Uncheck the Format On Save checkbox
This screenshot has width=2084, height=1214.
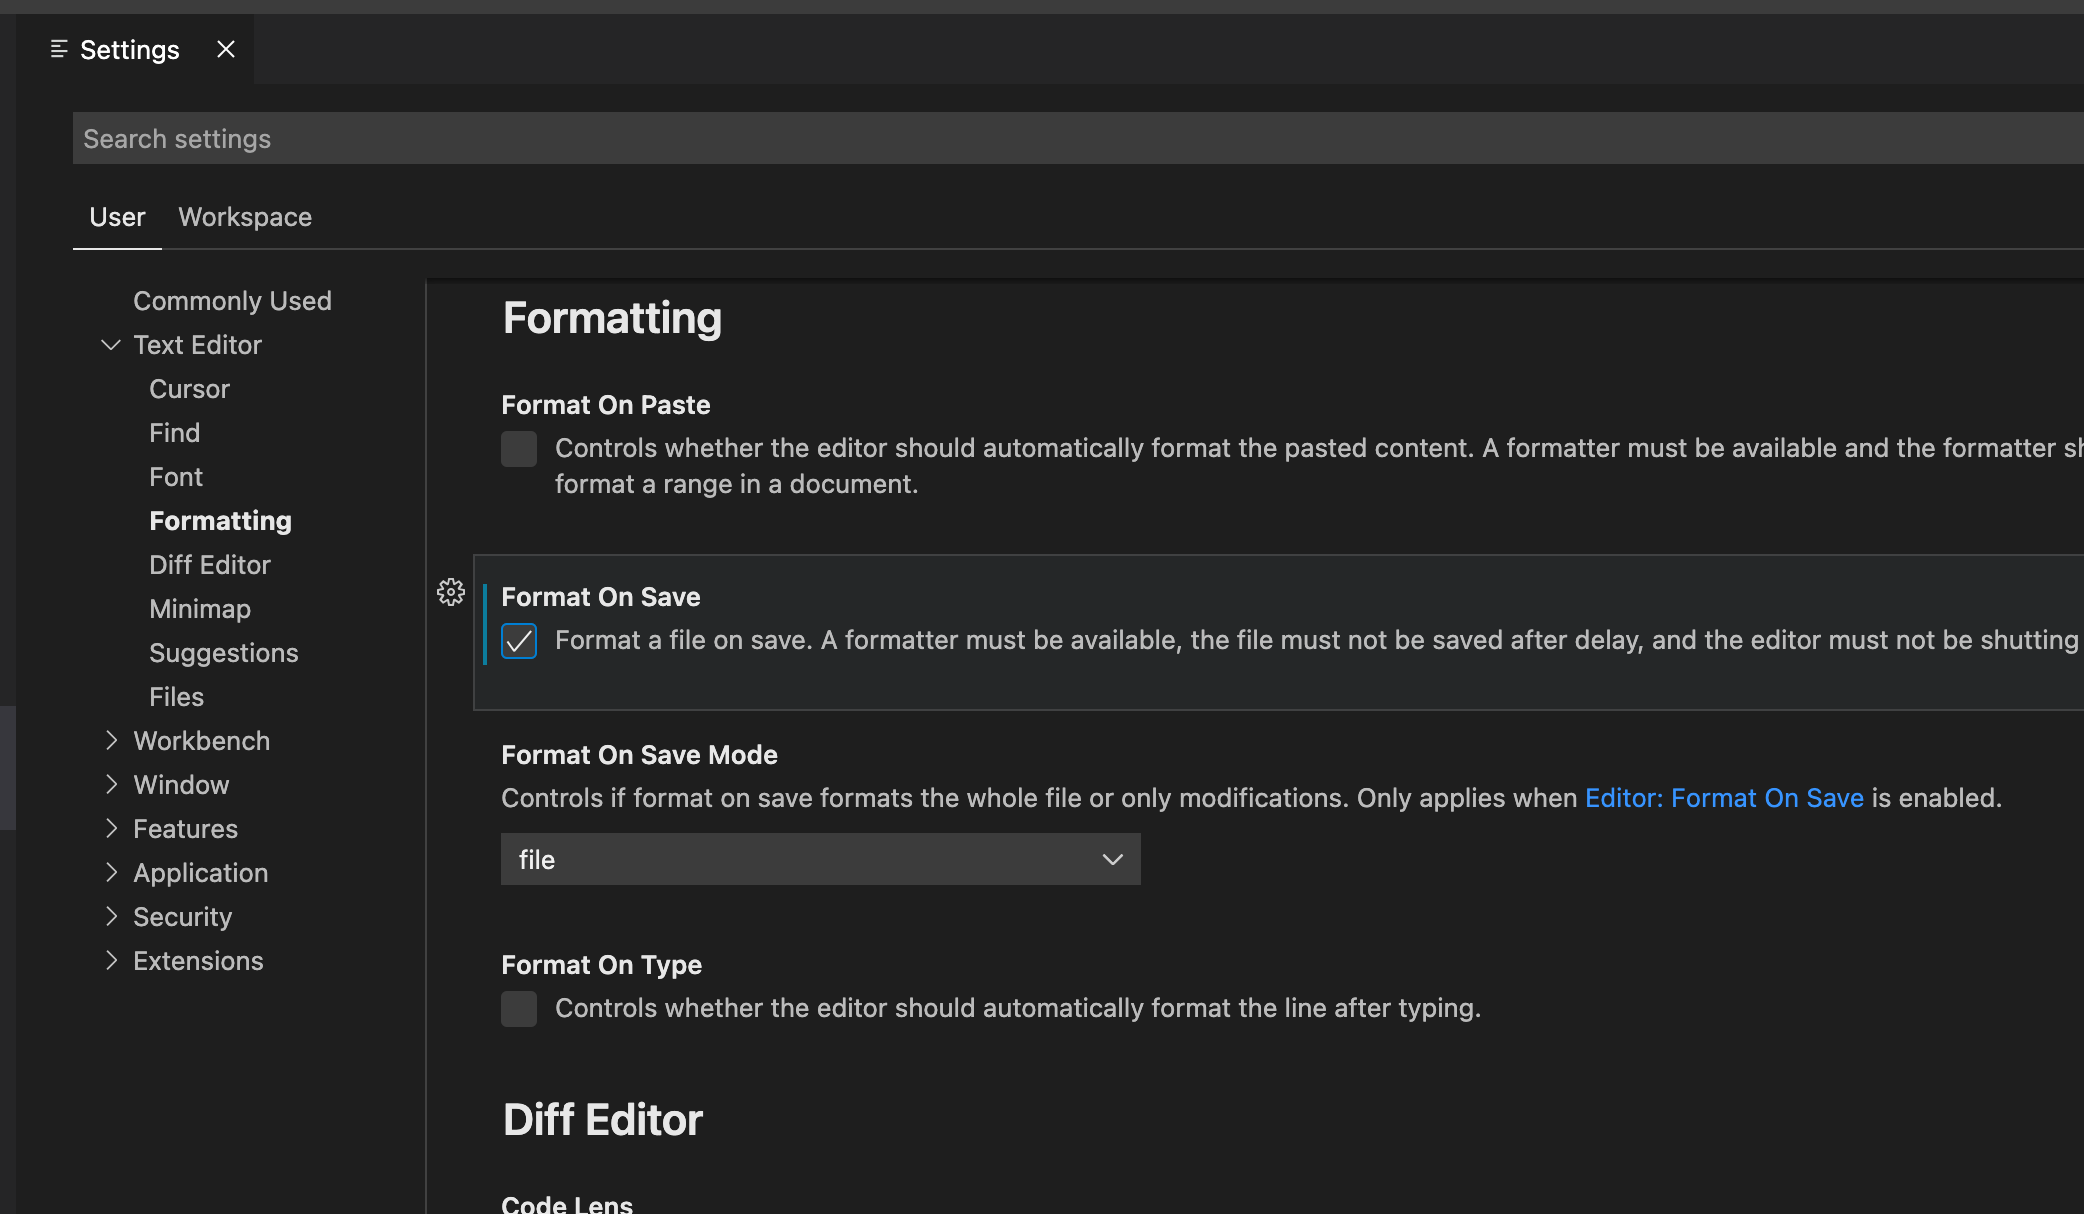tap(519, 641)
